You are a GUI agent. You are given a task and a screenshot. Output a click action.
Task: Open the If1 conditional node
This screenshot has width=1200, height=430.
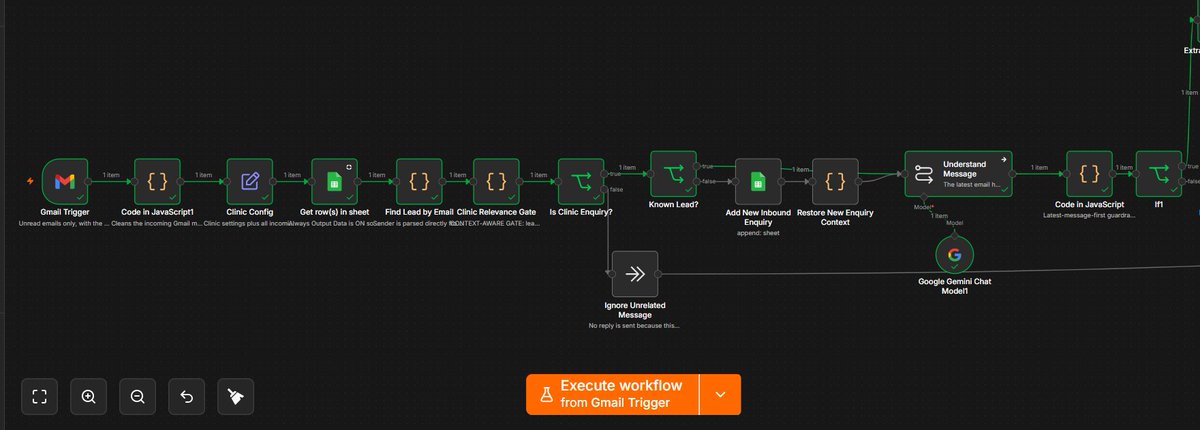pyautogui.click(x=1159, y=174)
